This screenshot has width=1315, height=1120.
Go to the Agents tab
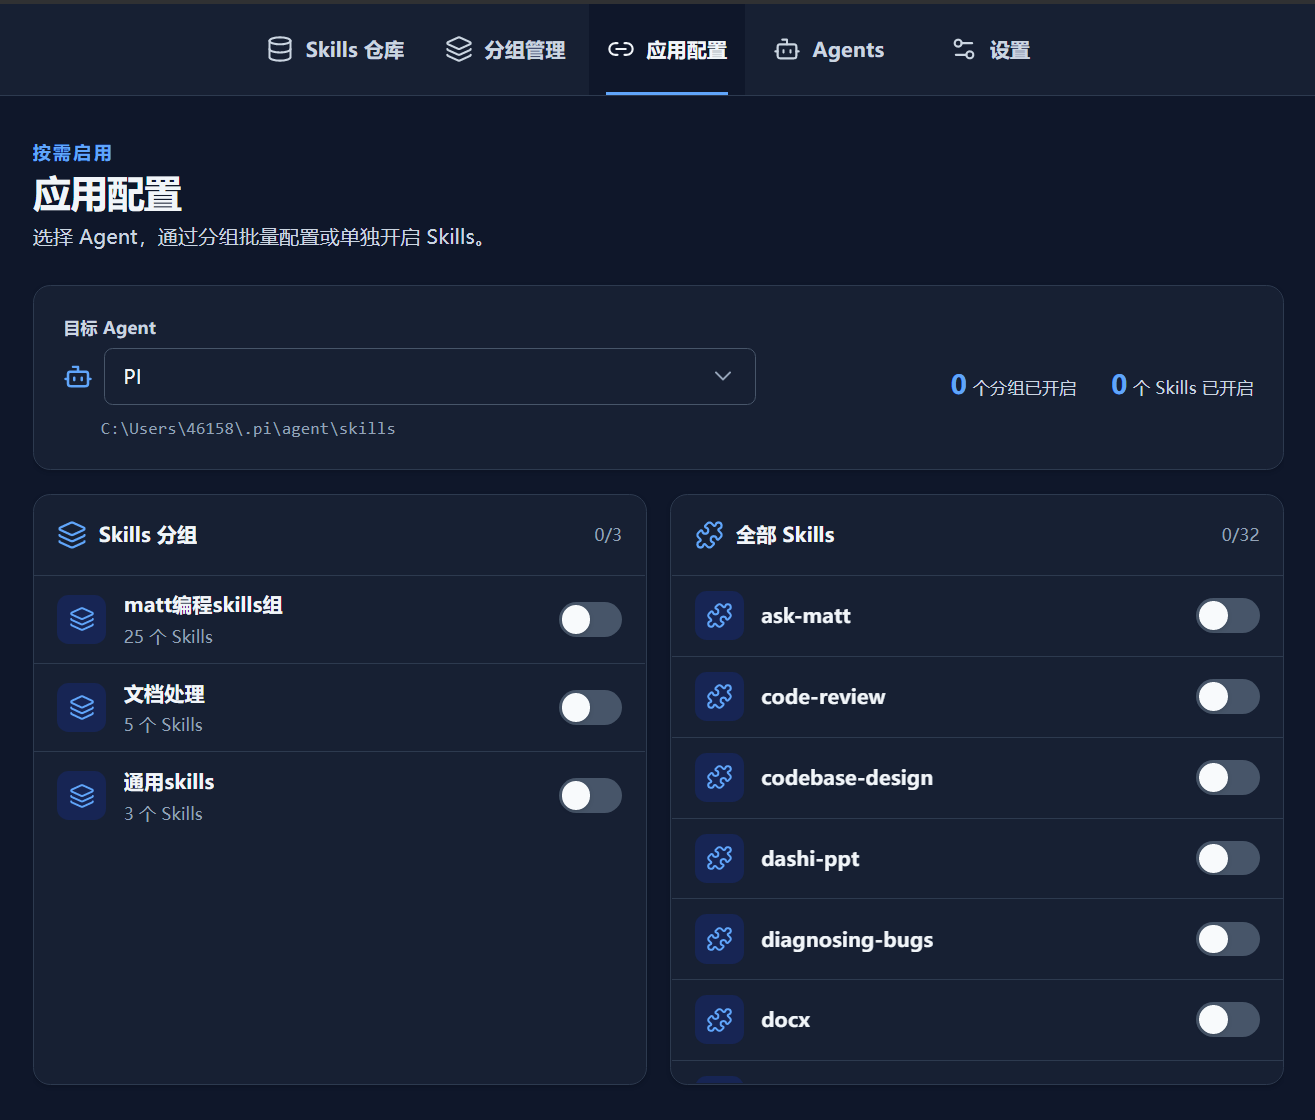pyautogui.click(x=830, y=49)
